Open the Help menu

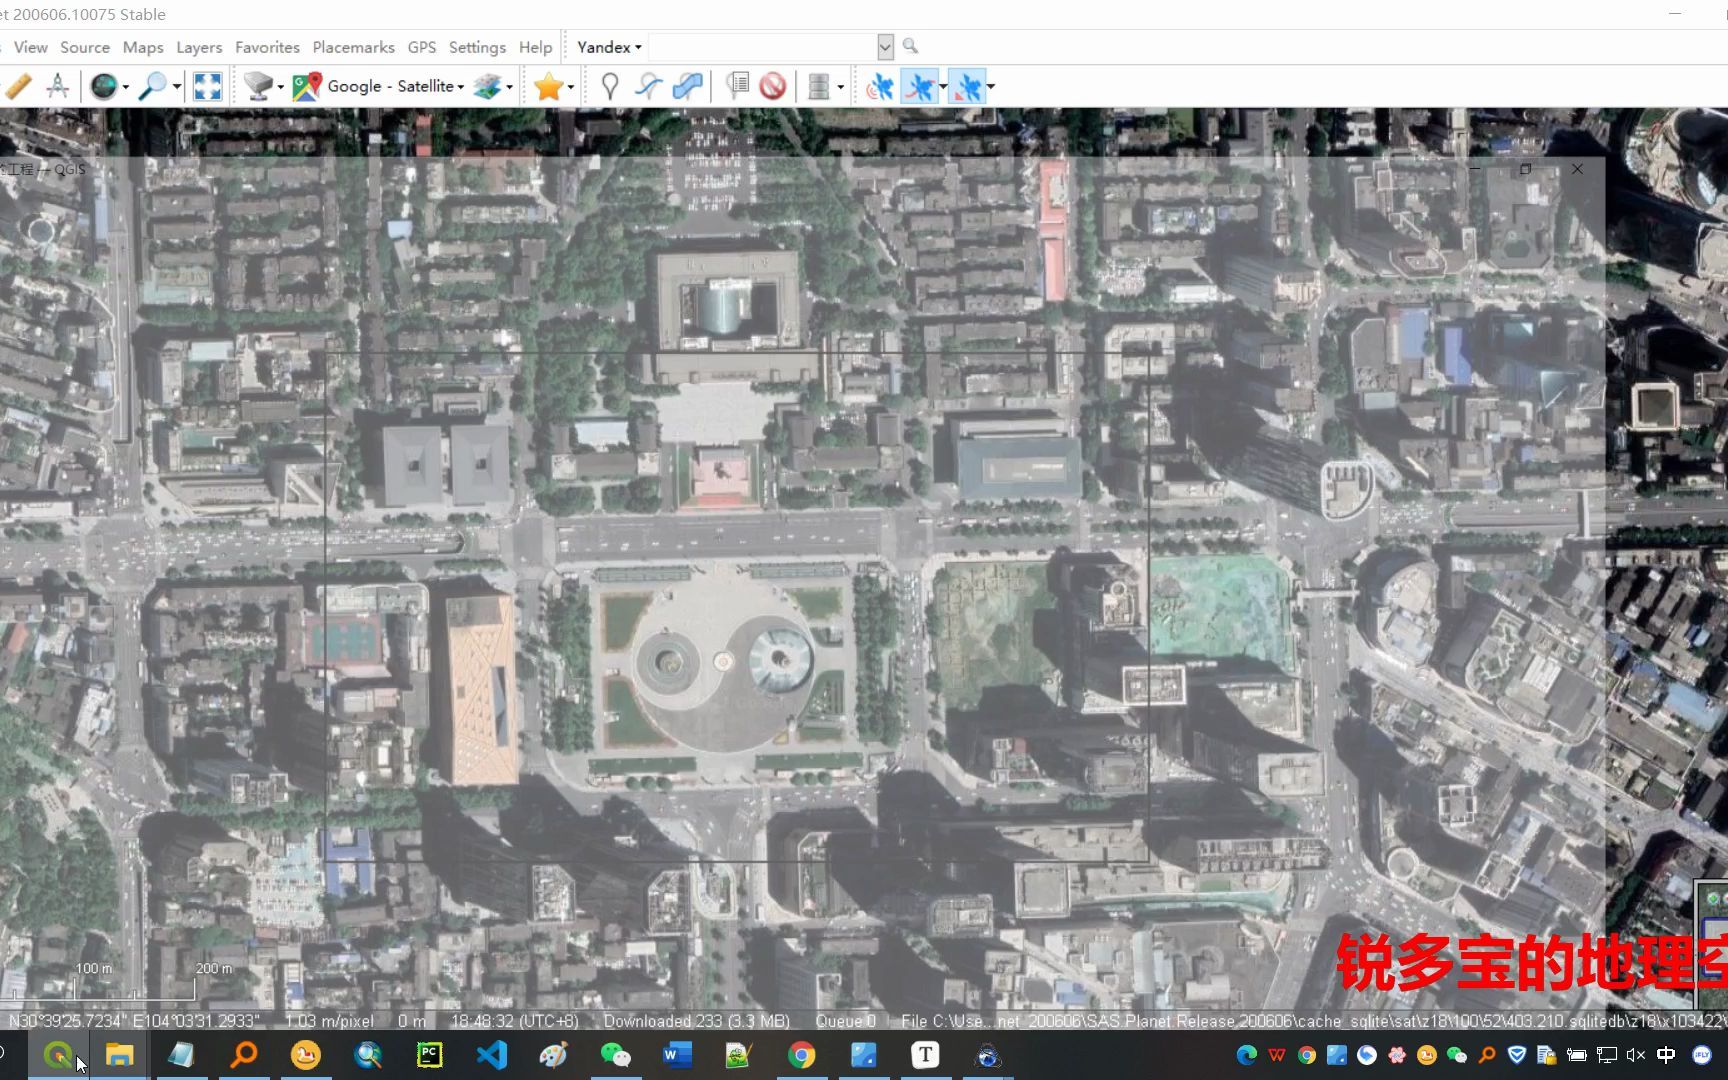click(x=535, y=47)
